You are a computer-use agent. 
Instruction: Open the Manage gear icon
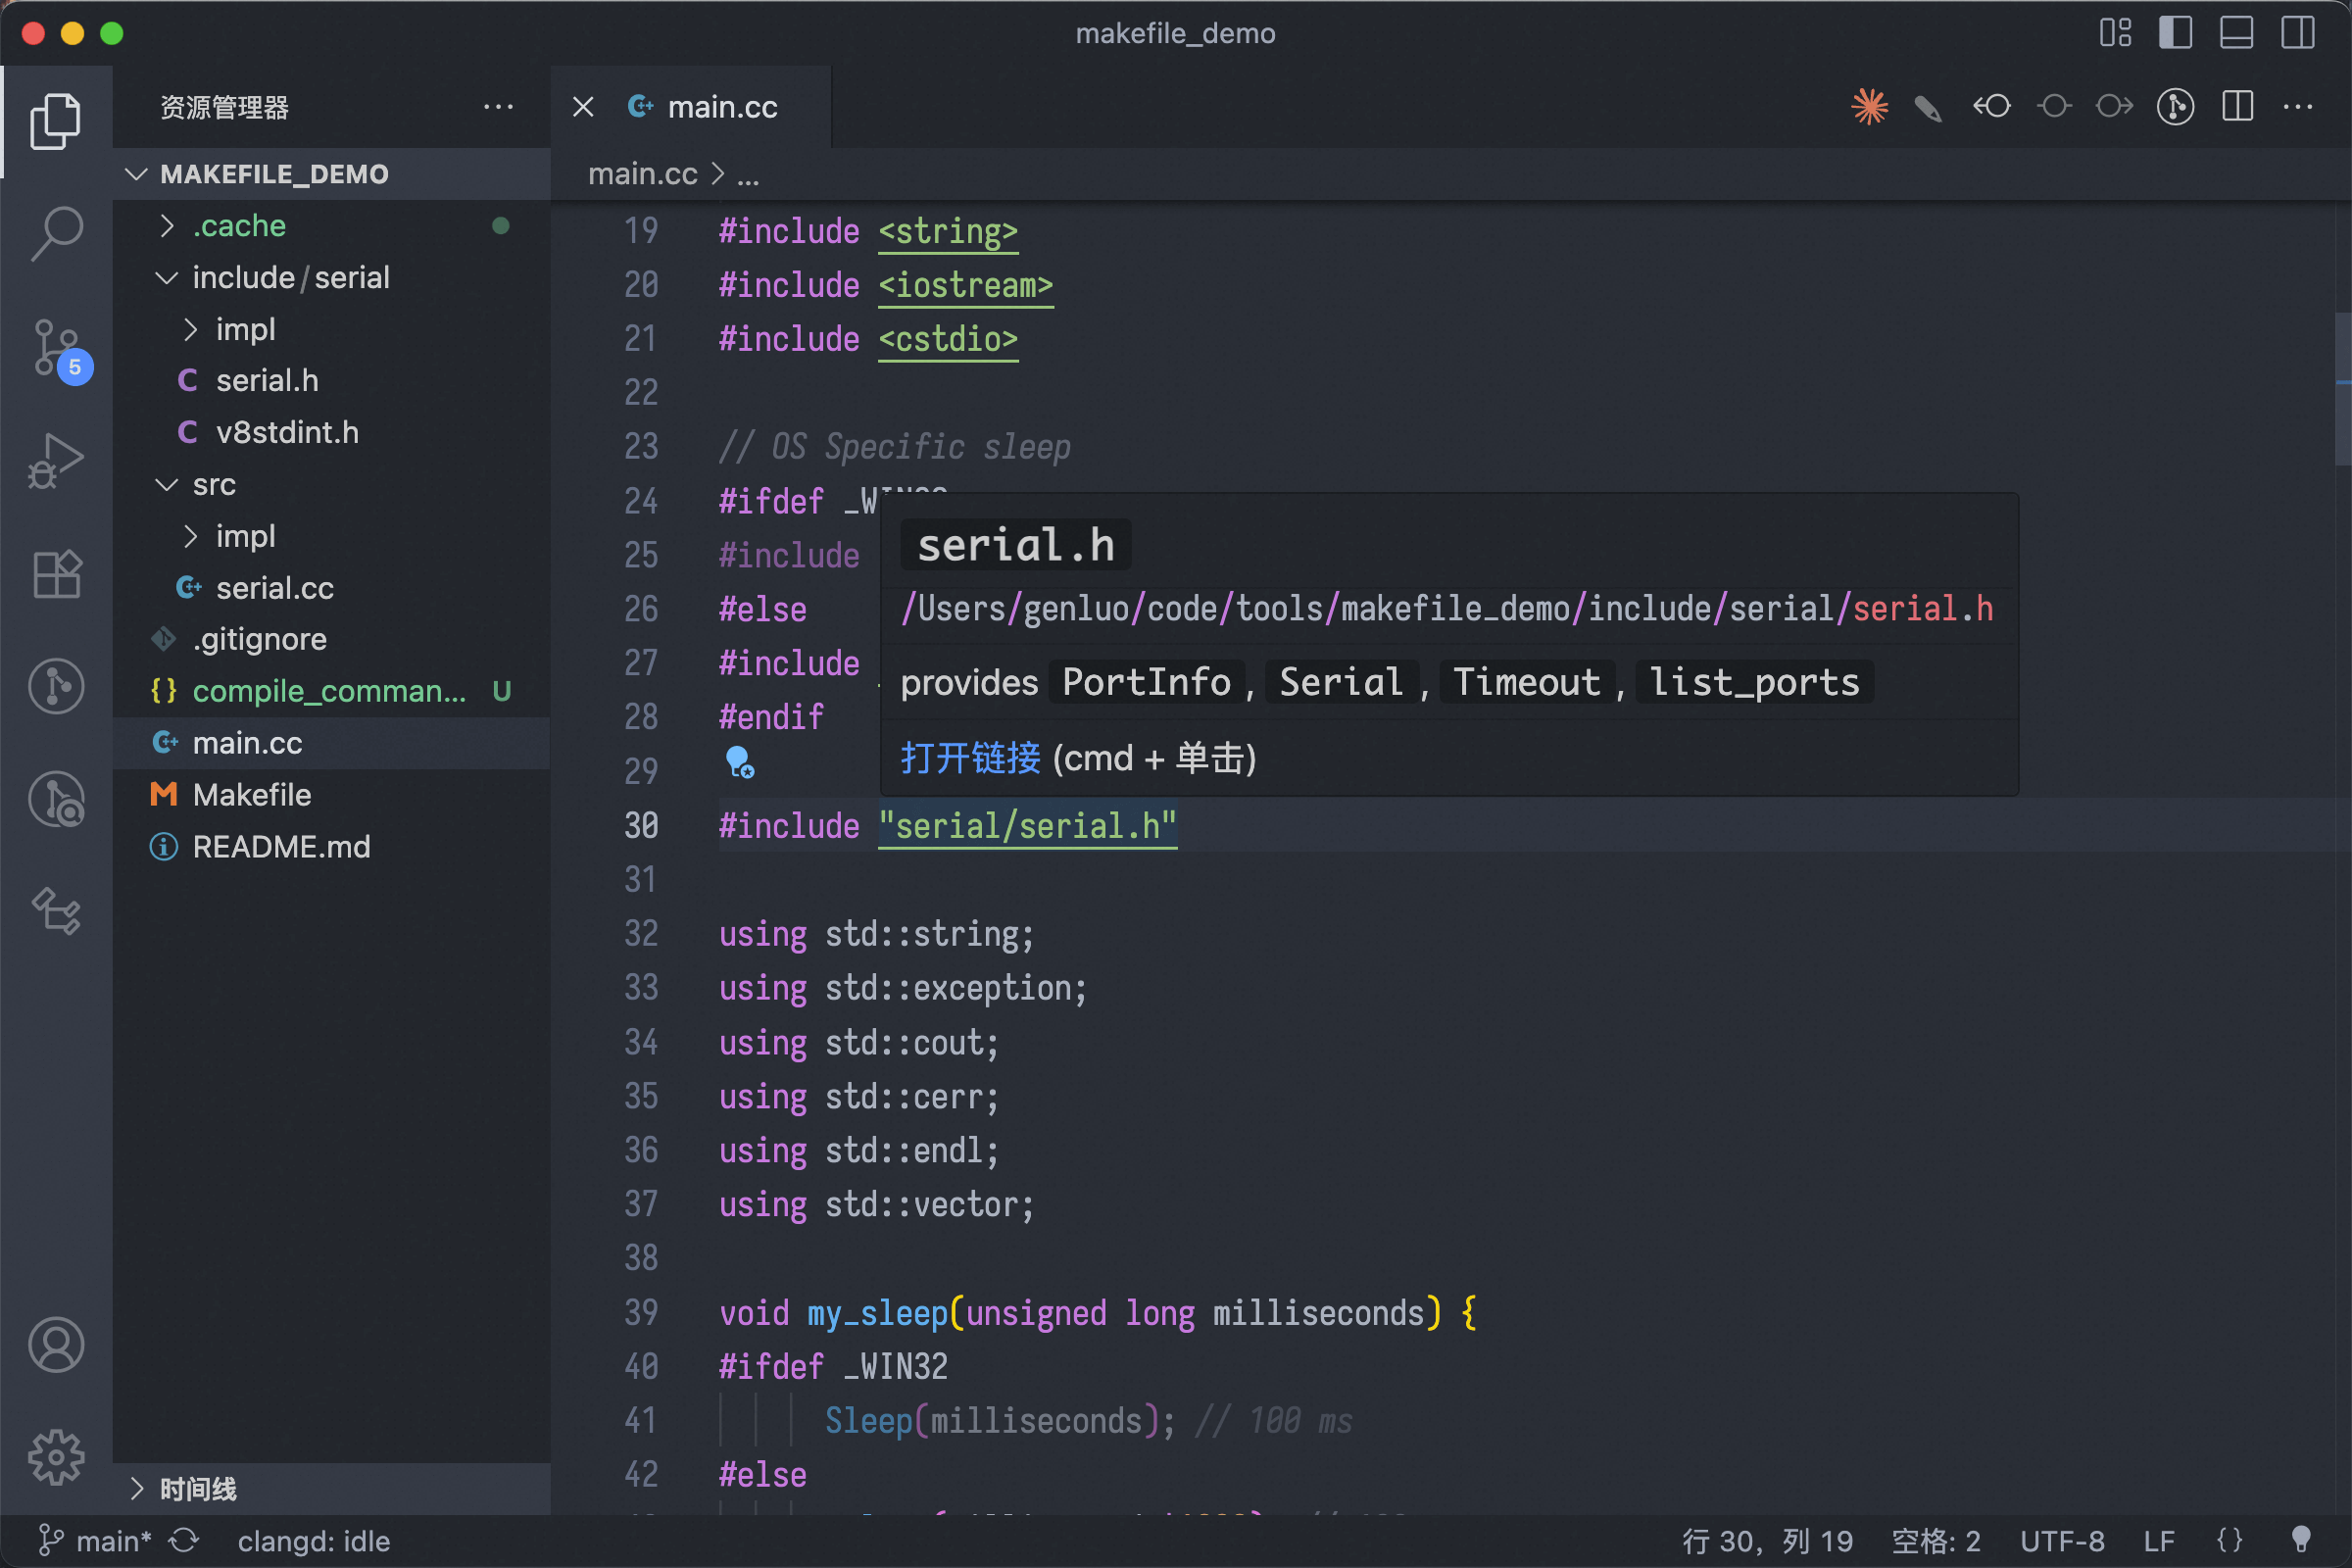(56, 1457)
